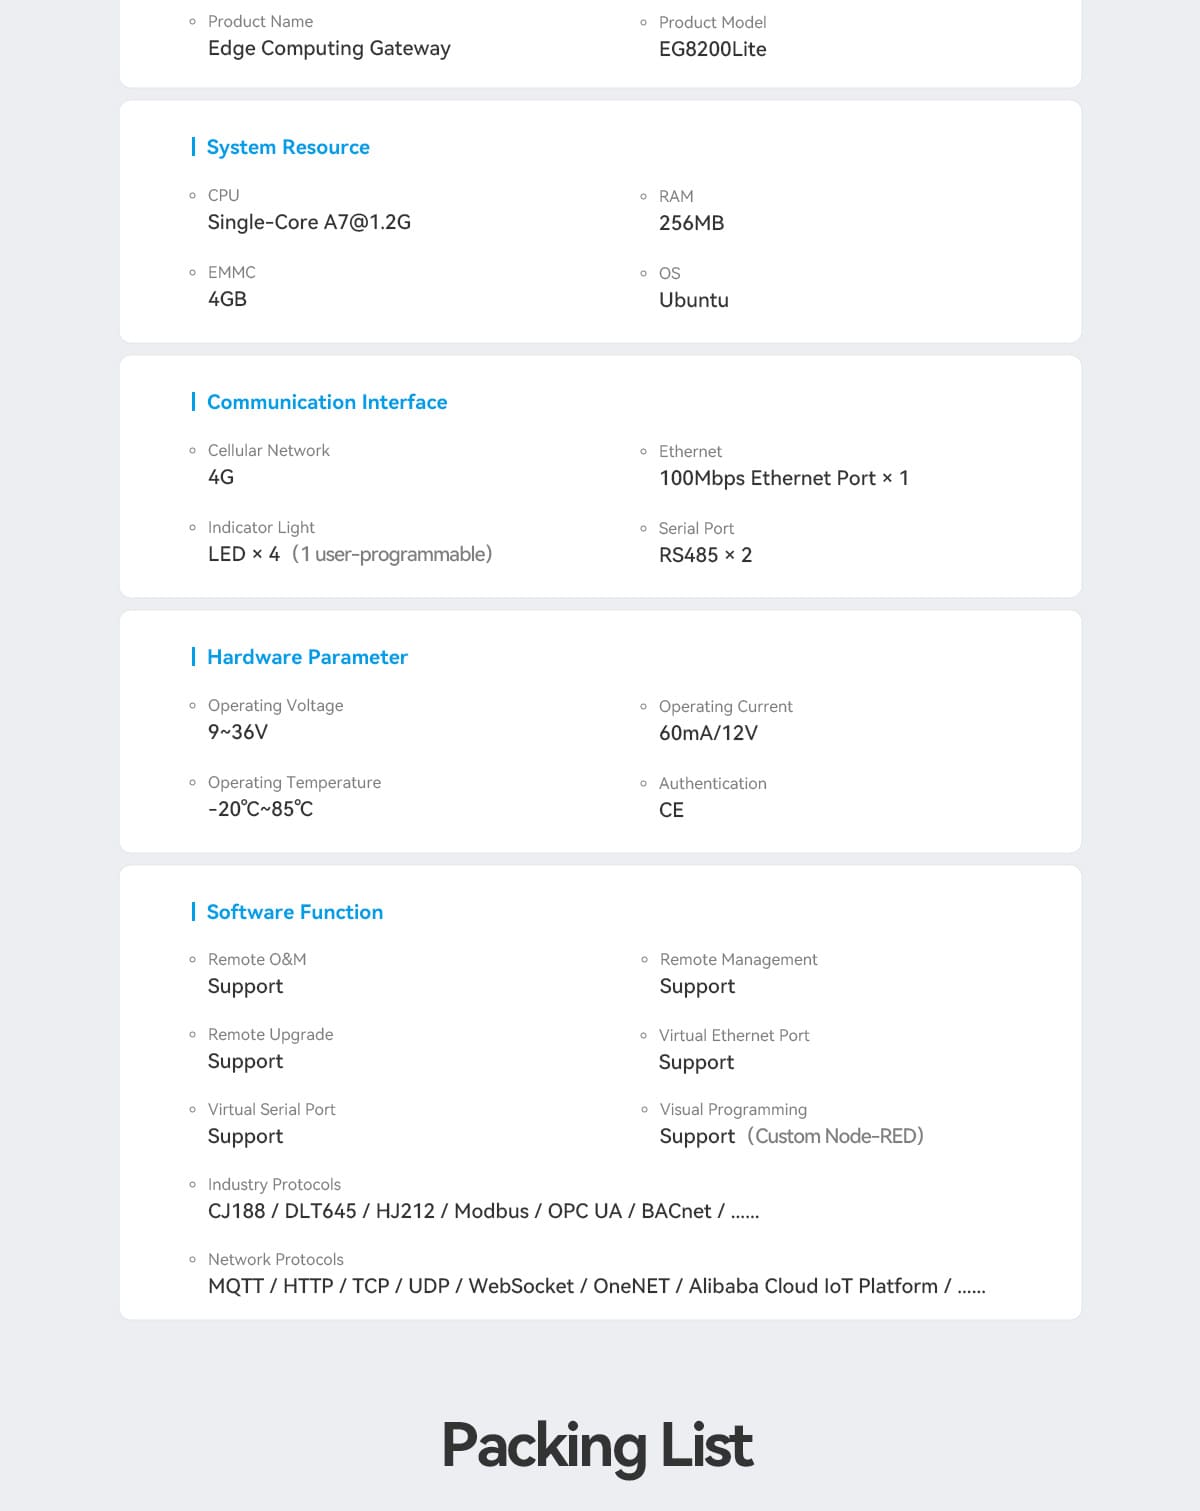The height and width of the screenshot is (1511, 1200).
Task: Click the Communication Interface section heading
Action: (327, 402)
